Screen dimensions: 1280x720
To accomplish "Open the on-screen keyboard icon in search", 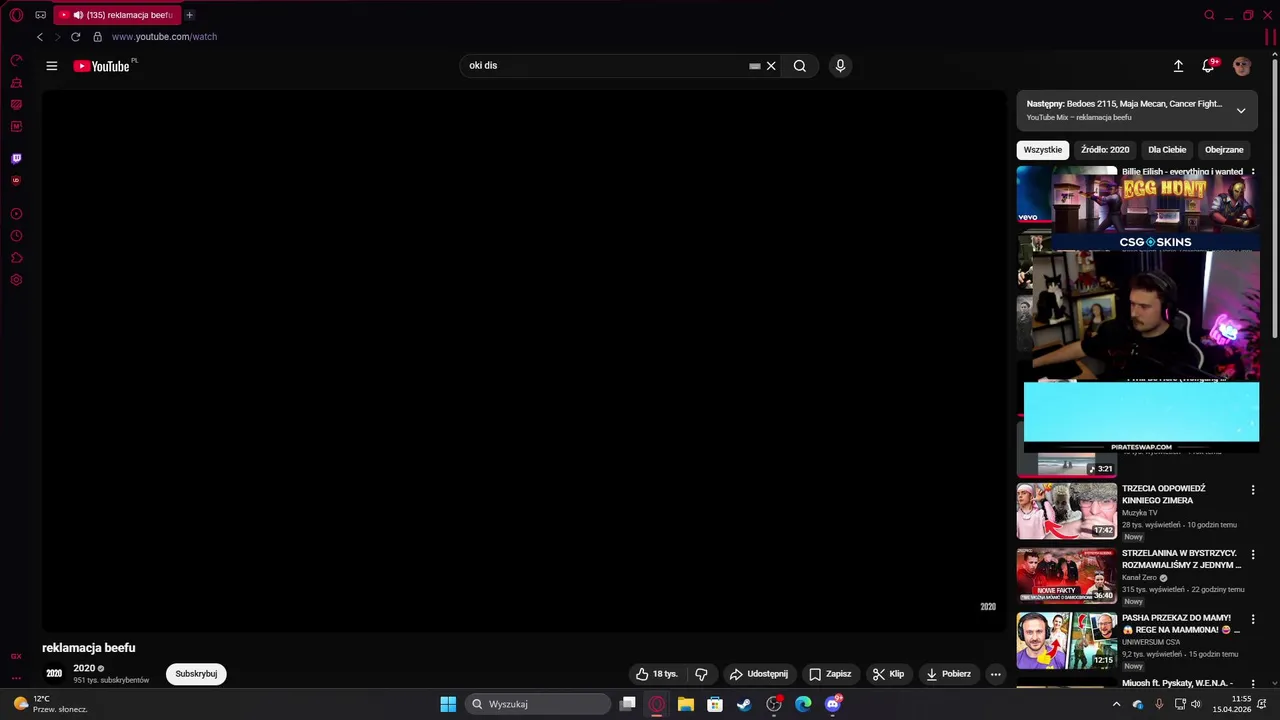I will 755,66.
